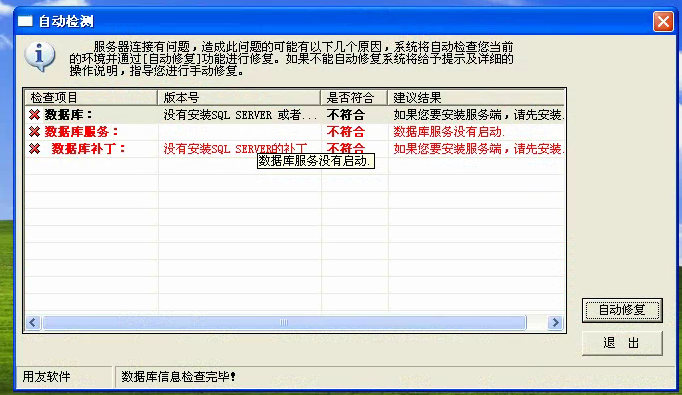This screenshot has height=395, width=682.
Task: Click the 自动修复 button
Action: click(622, 310)
